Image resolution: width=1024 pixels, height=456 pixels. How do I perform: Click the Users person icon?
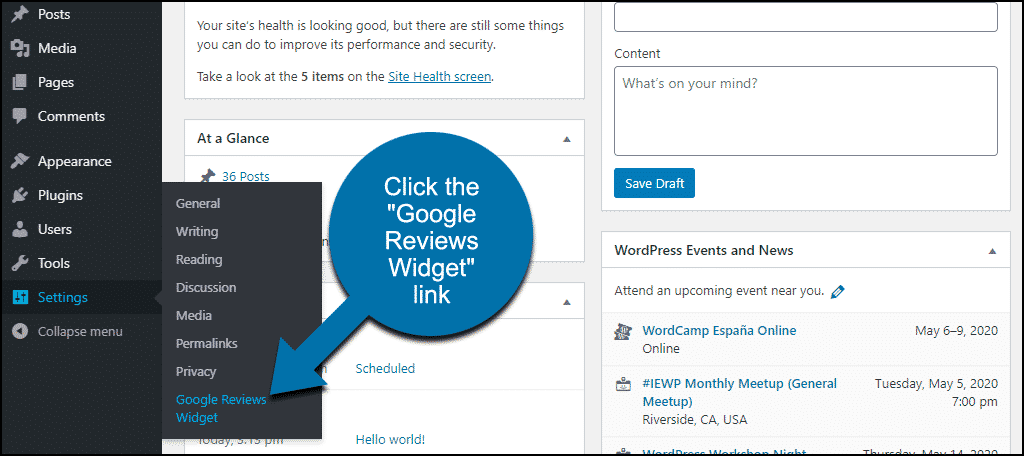[x=20, y=229]
